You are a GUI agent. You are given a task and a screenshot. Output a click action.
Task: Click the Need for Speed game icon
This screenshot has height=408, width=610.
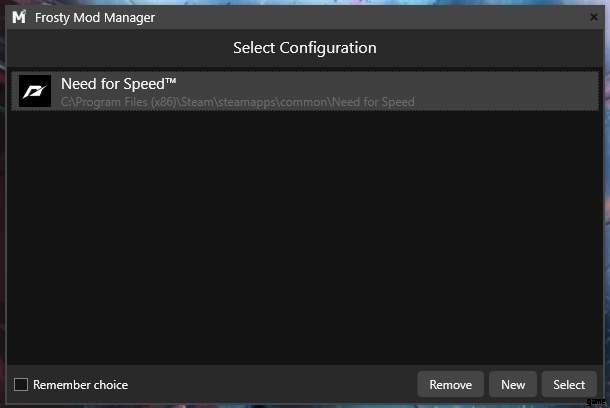[x=35, y=91]
